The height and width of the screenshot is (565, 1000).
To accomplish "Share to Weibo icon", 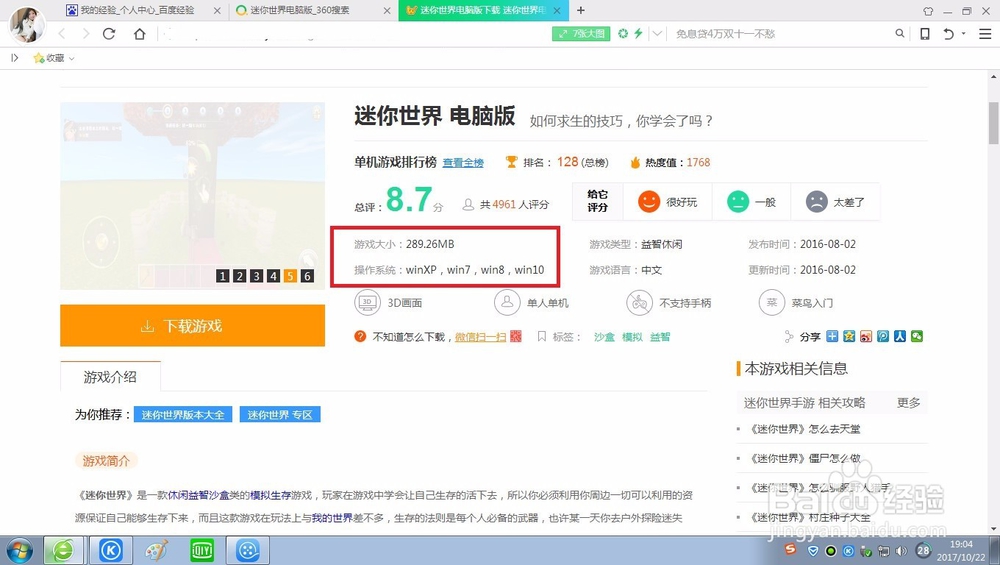I will tap(865, 336).
